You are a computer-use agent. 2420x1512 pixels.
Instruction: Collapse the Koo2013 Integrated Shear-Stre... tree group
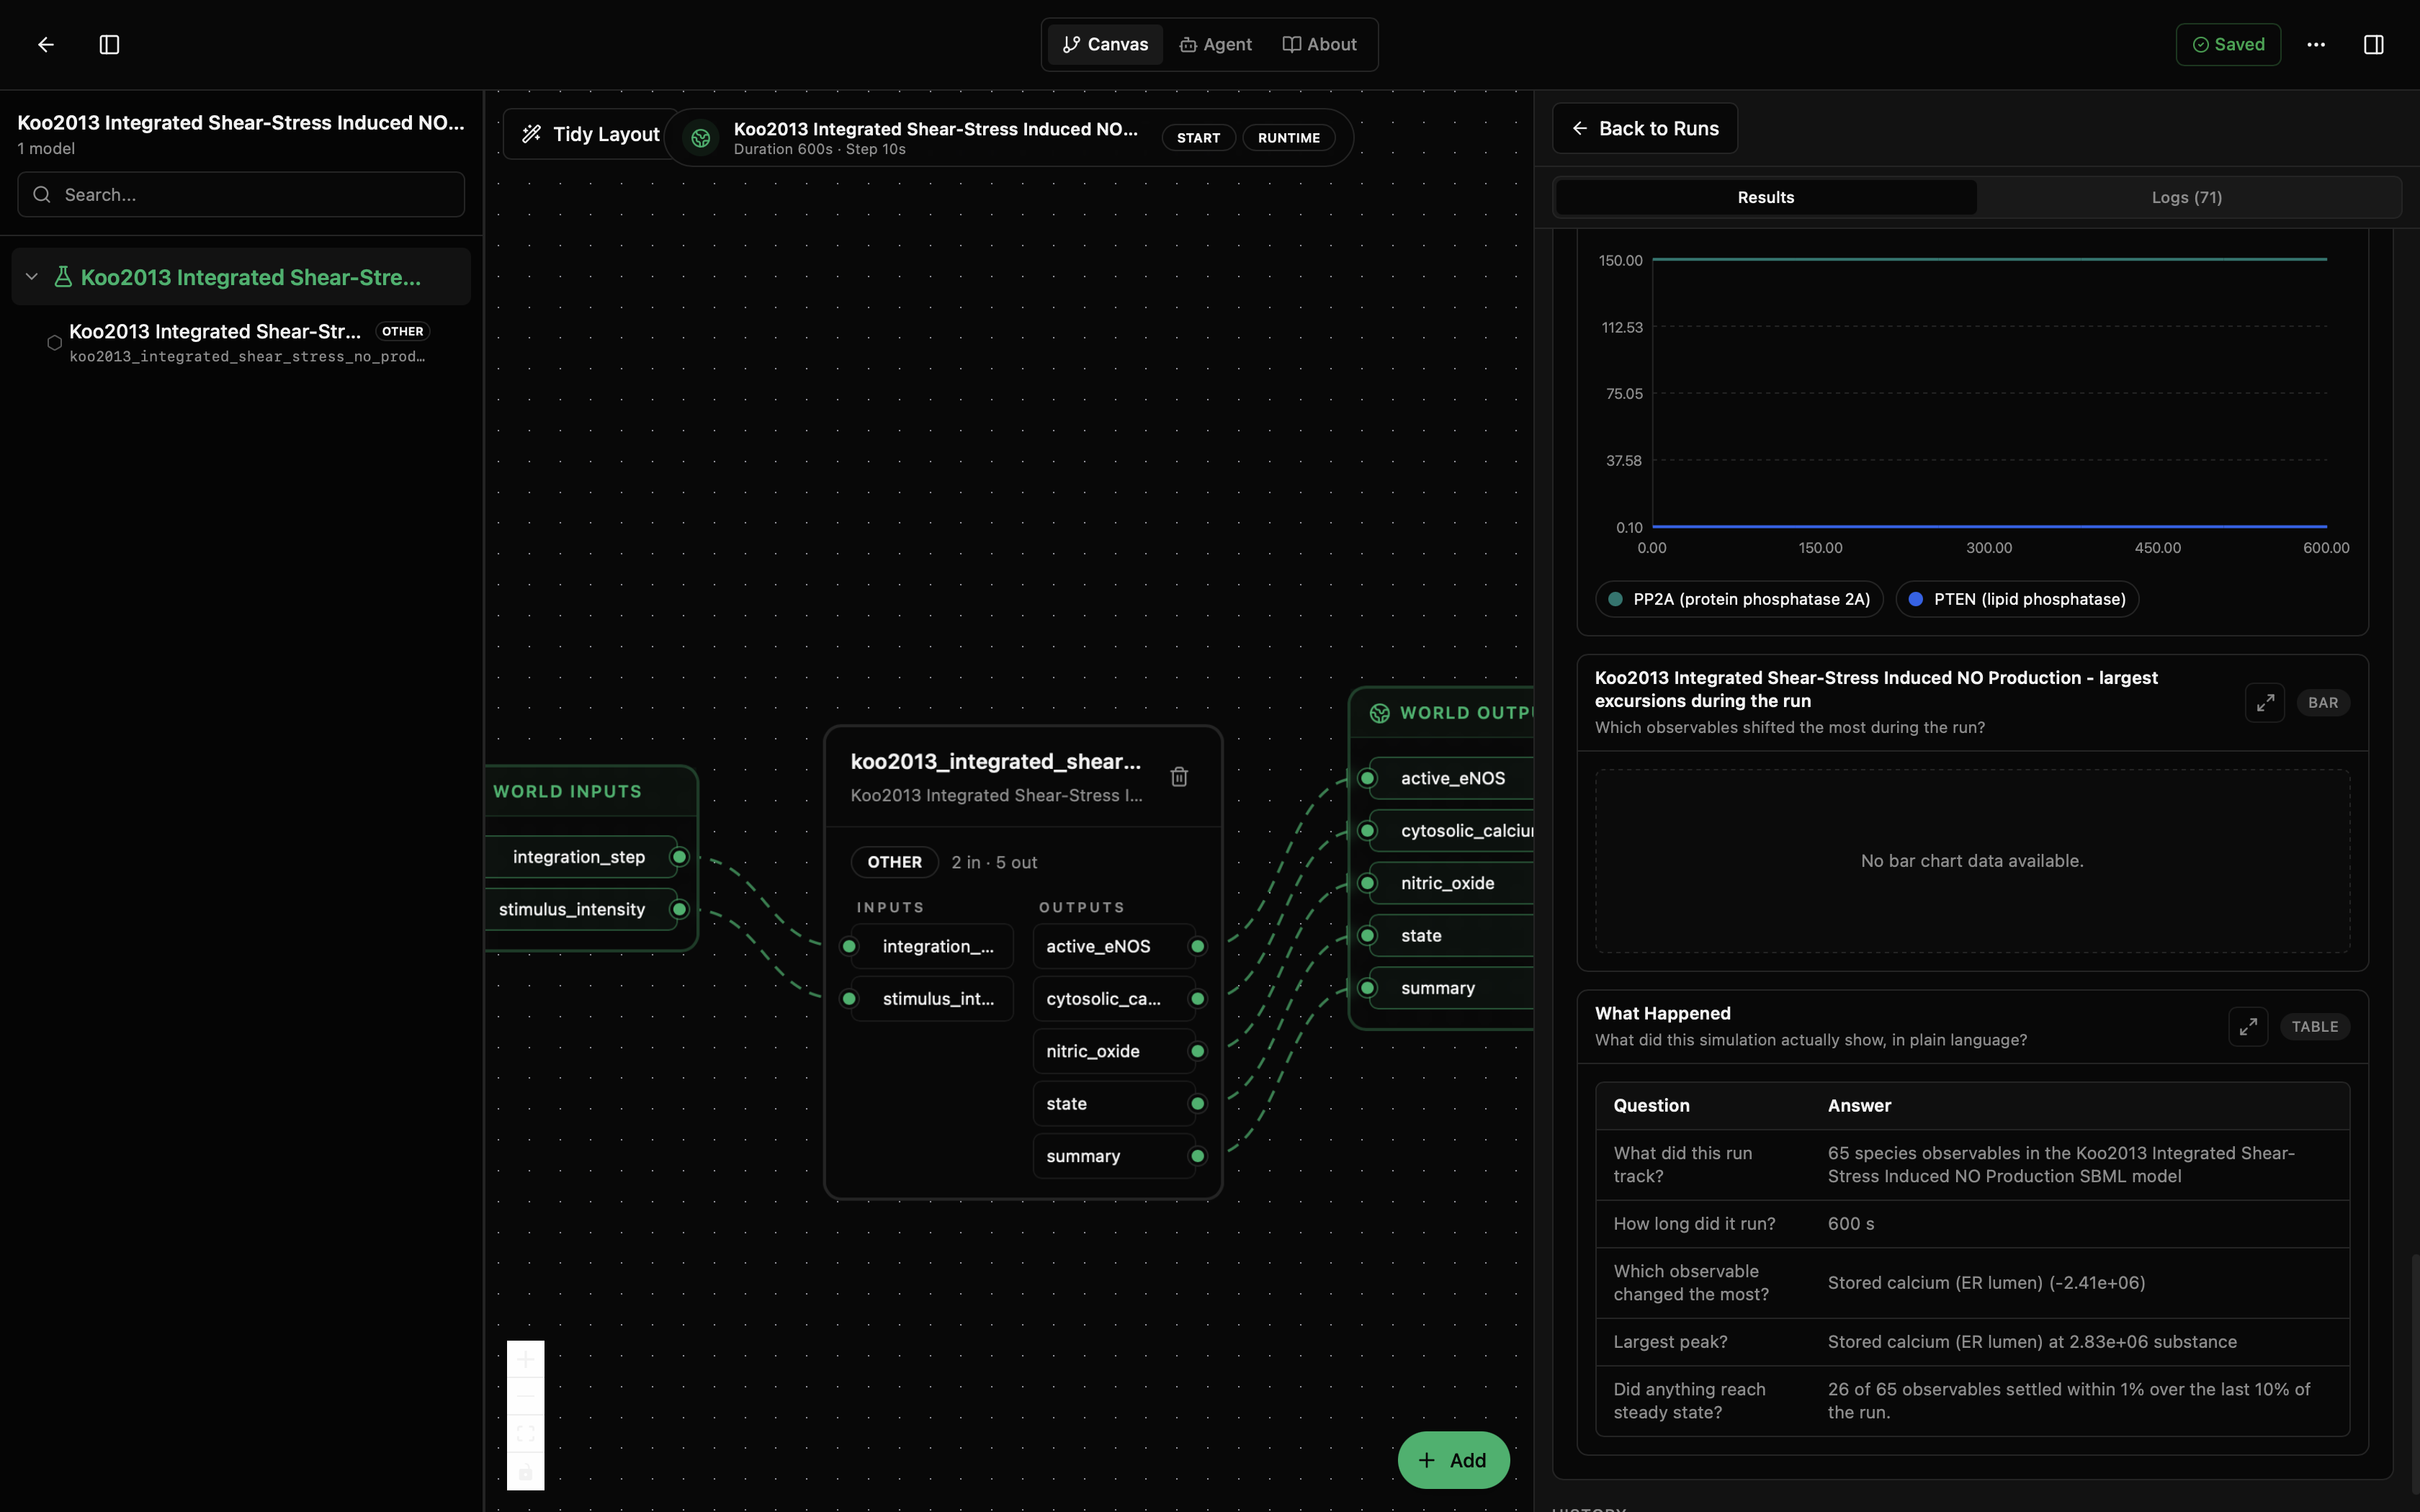coord(32,277)
